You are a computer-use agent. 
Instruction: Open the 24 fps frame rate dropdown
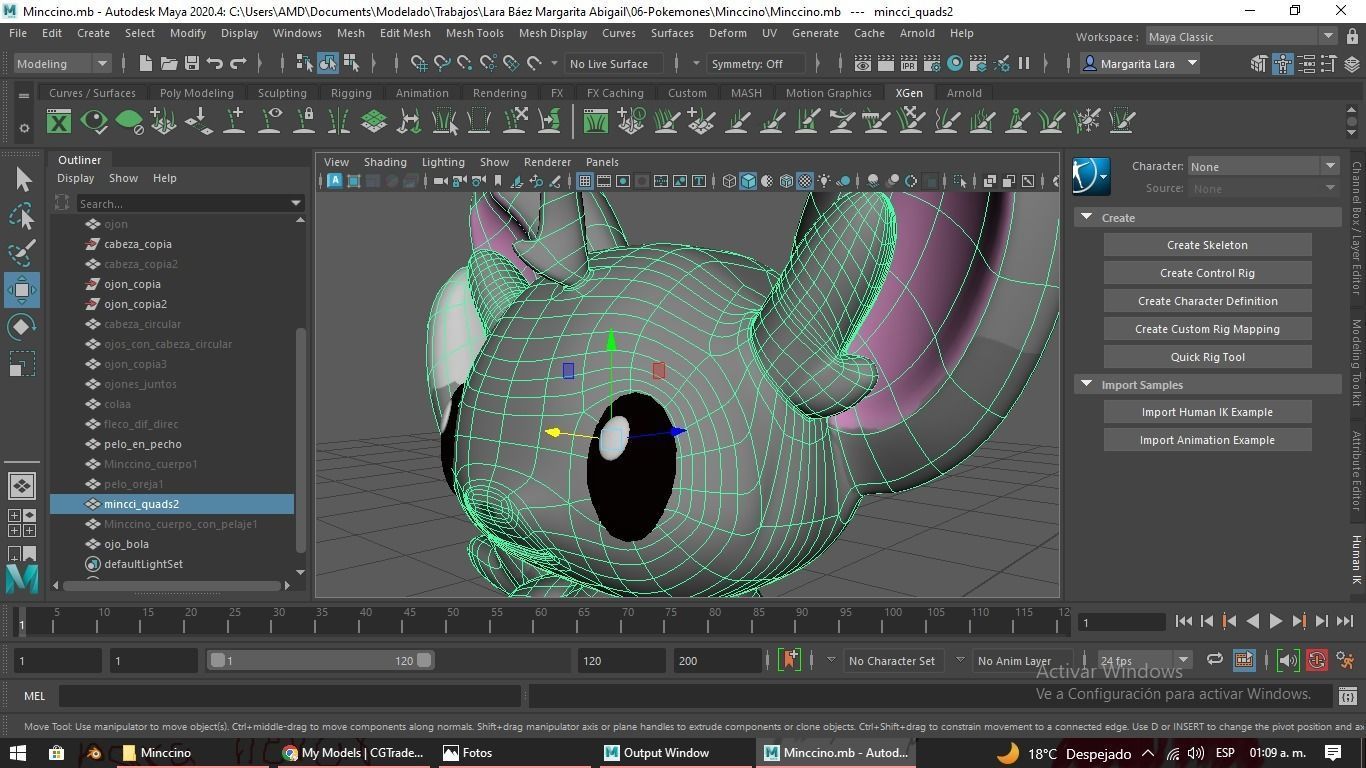pyautogui.click(x=1144, y=660)
